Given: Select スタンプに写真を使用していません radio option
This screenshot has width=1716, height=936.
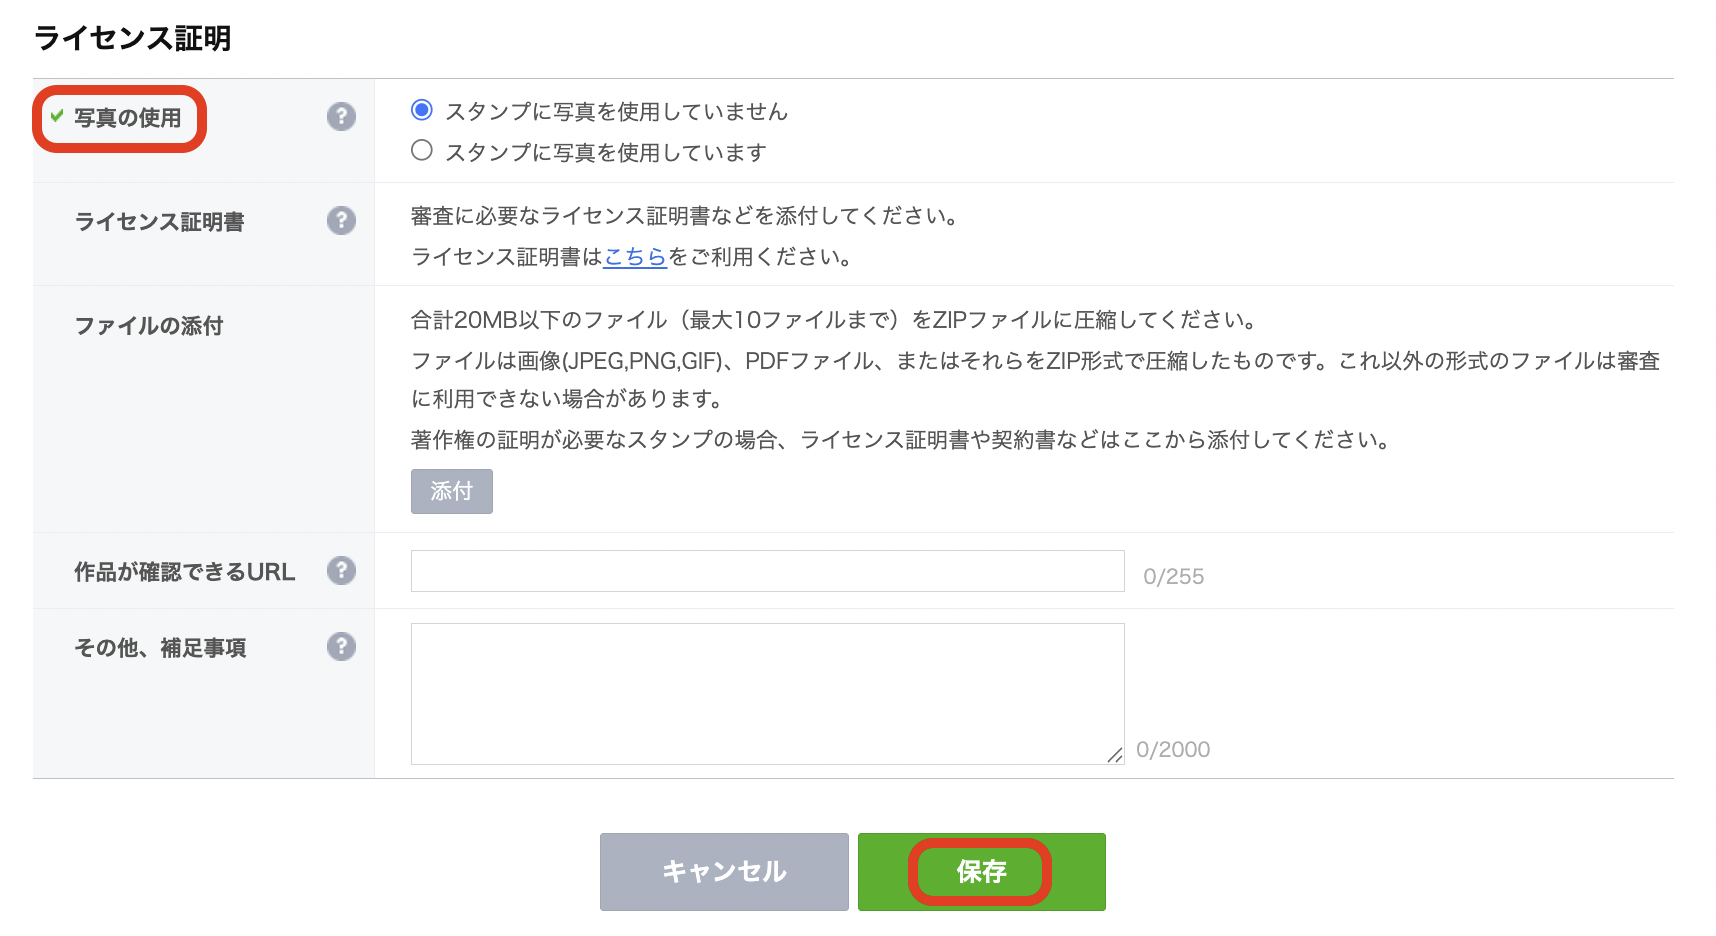Looking at the screenshot, I should [422, 109].
